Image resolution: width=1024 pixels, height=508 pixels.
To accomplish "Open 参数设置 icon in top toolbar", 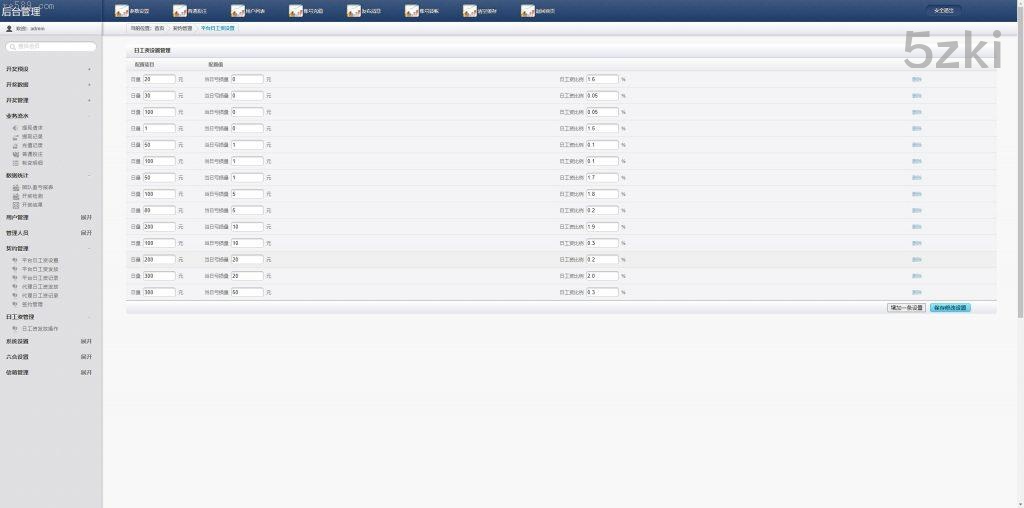I will (x=121, y=10).
